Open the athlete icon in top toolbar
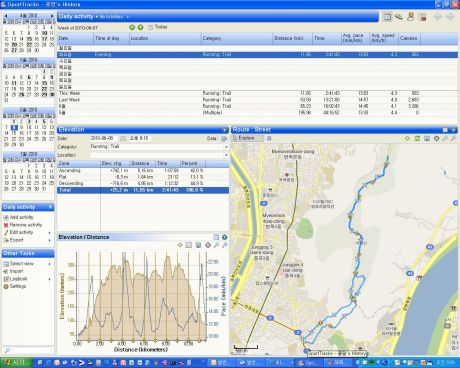The width and height of the screenshot is (460, 368). coord(410,17)
